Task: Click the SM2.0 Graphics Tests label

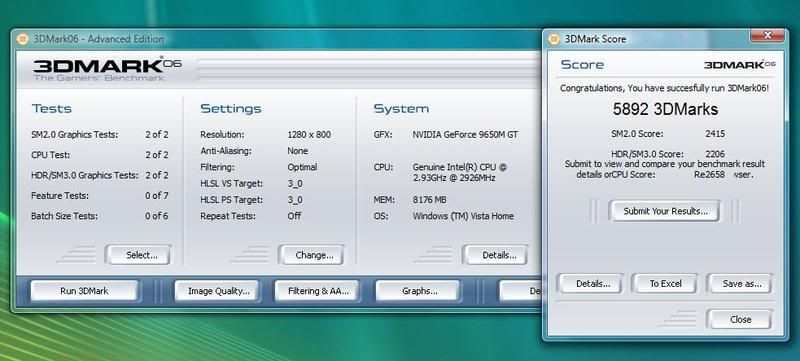Action: tap(74, 135)
